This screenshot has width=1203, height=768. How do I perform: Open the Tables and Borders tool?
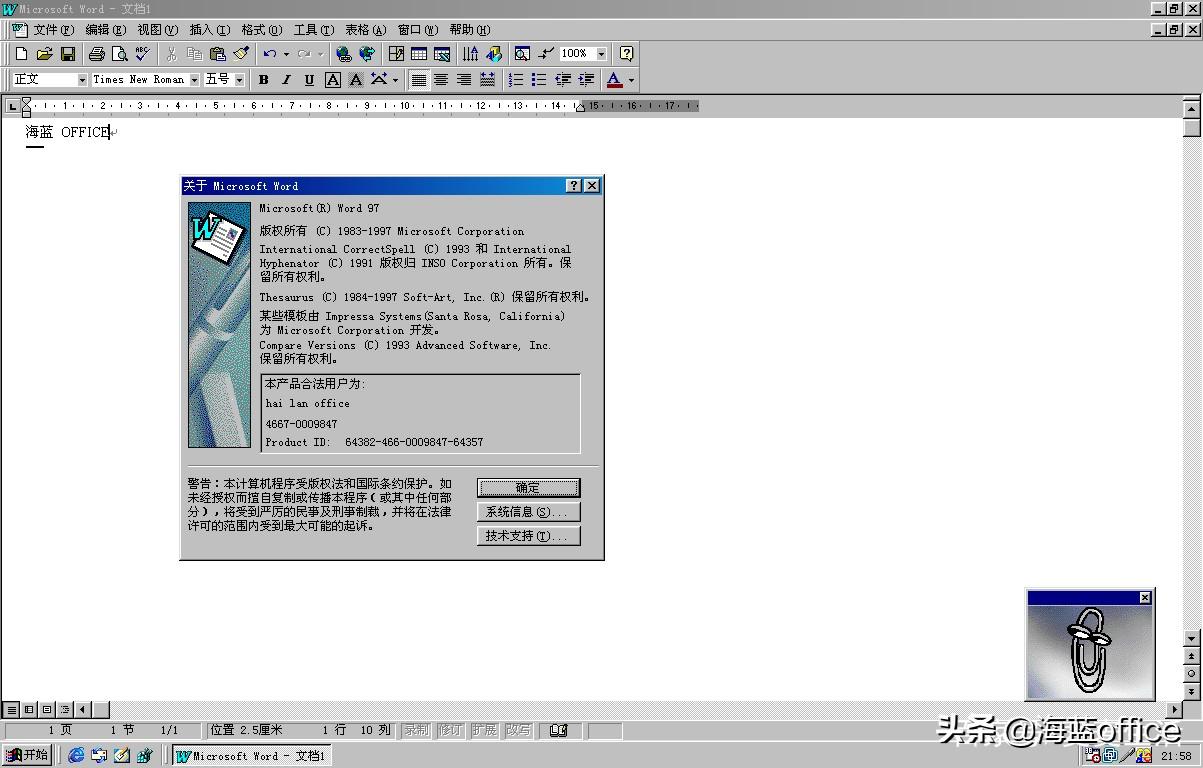[x=396, y=54]
